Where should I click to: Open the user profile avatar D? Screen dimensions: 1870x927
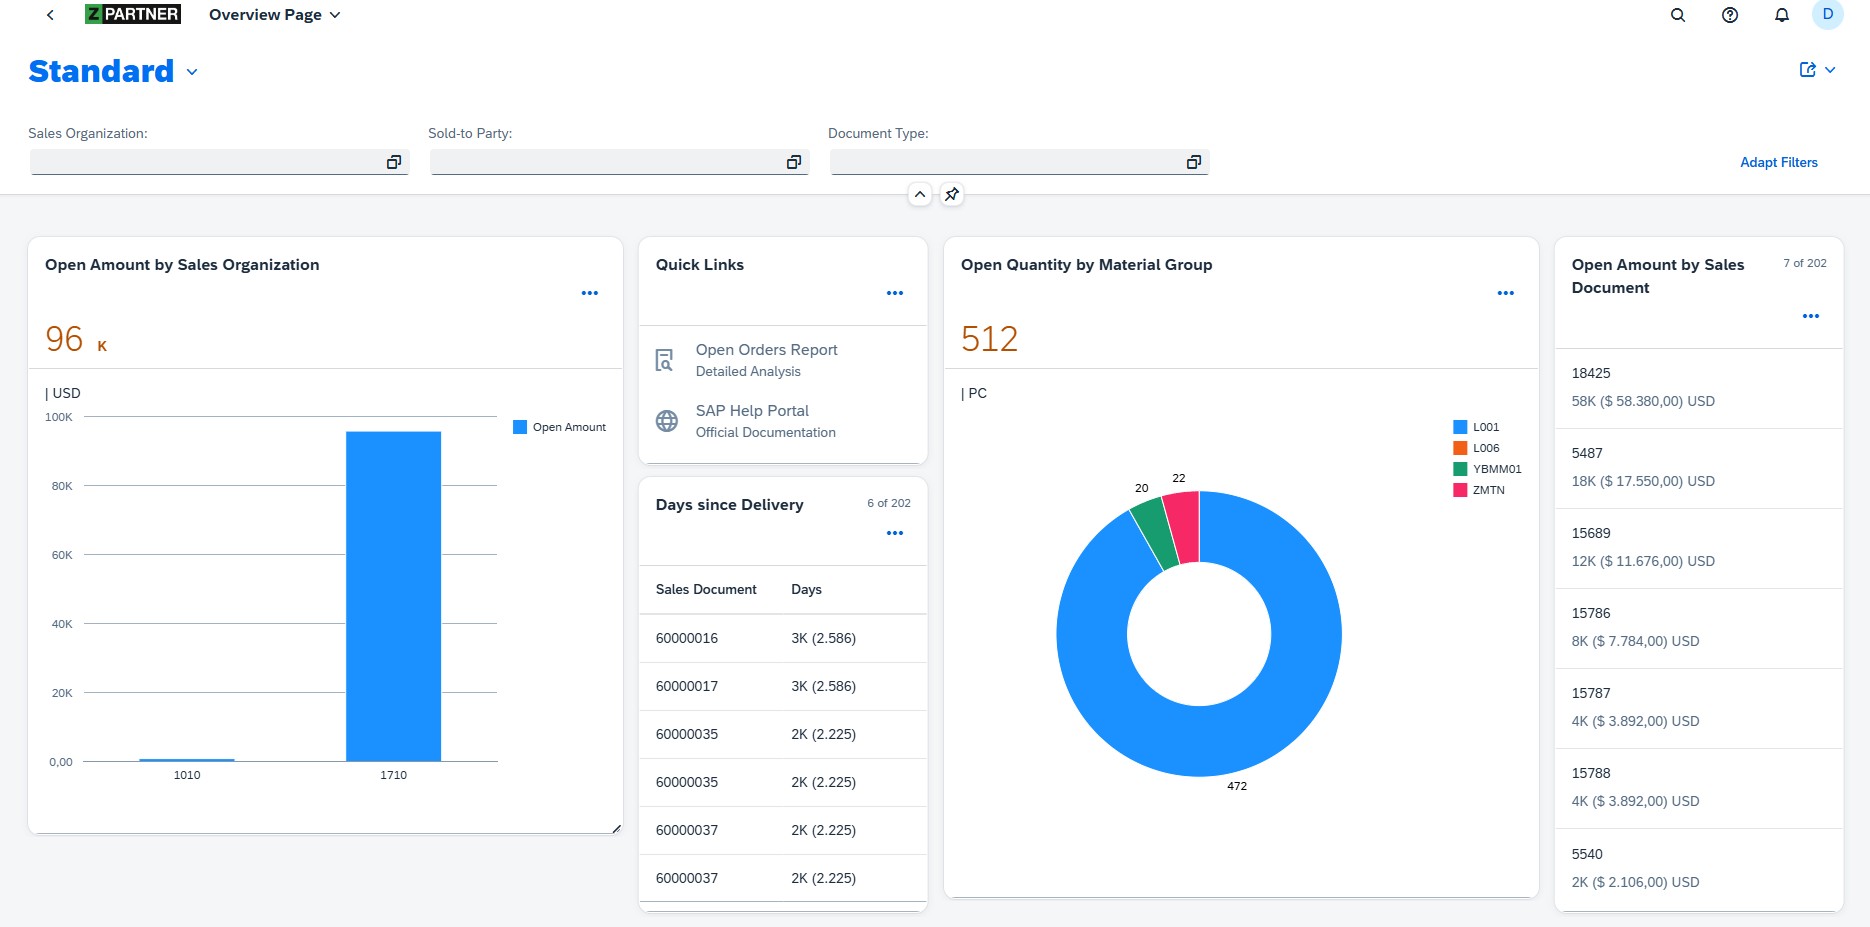1827,15
